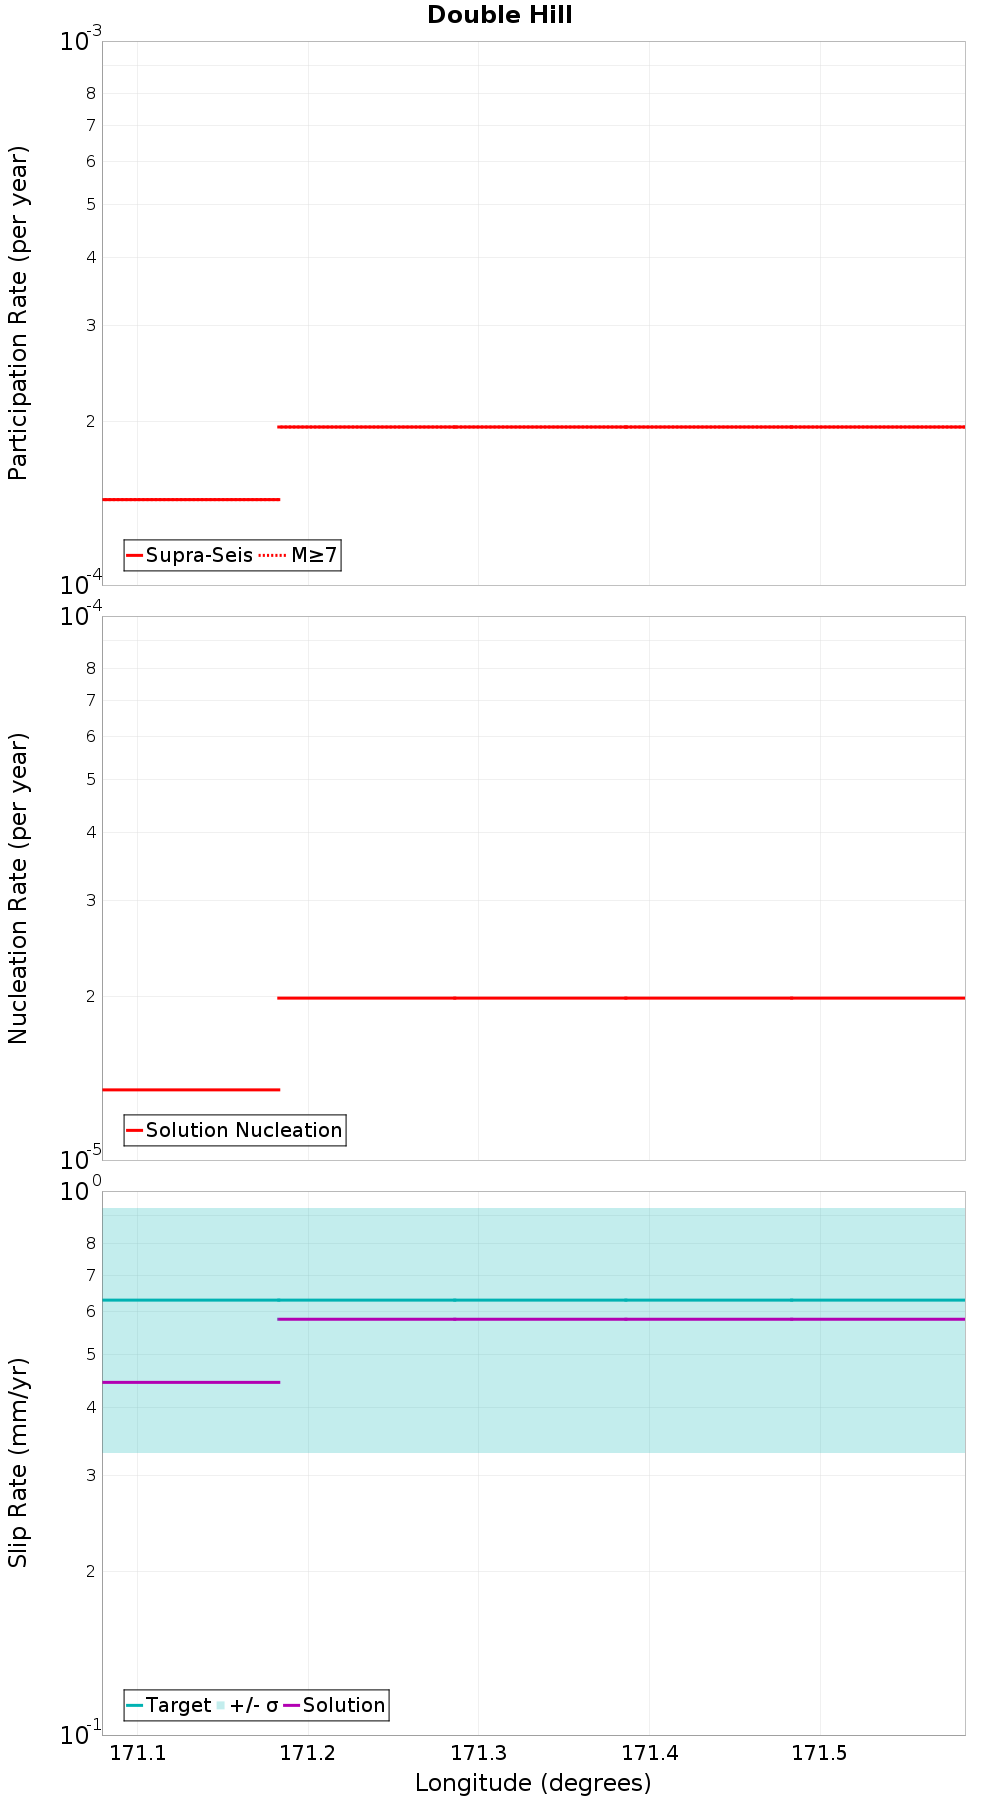Select the M≥7 legend entry

pyautogui.click(x=298, y=555)
